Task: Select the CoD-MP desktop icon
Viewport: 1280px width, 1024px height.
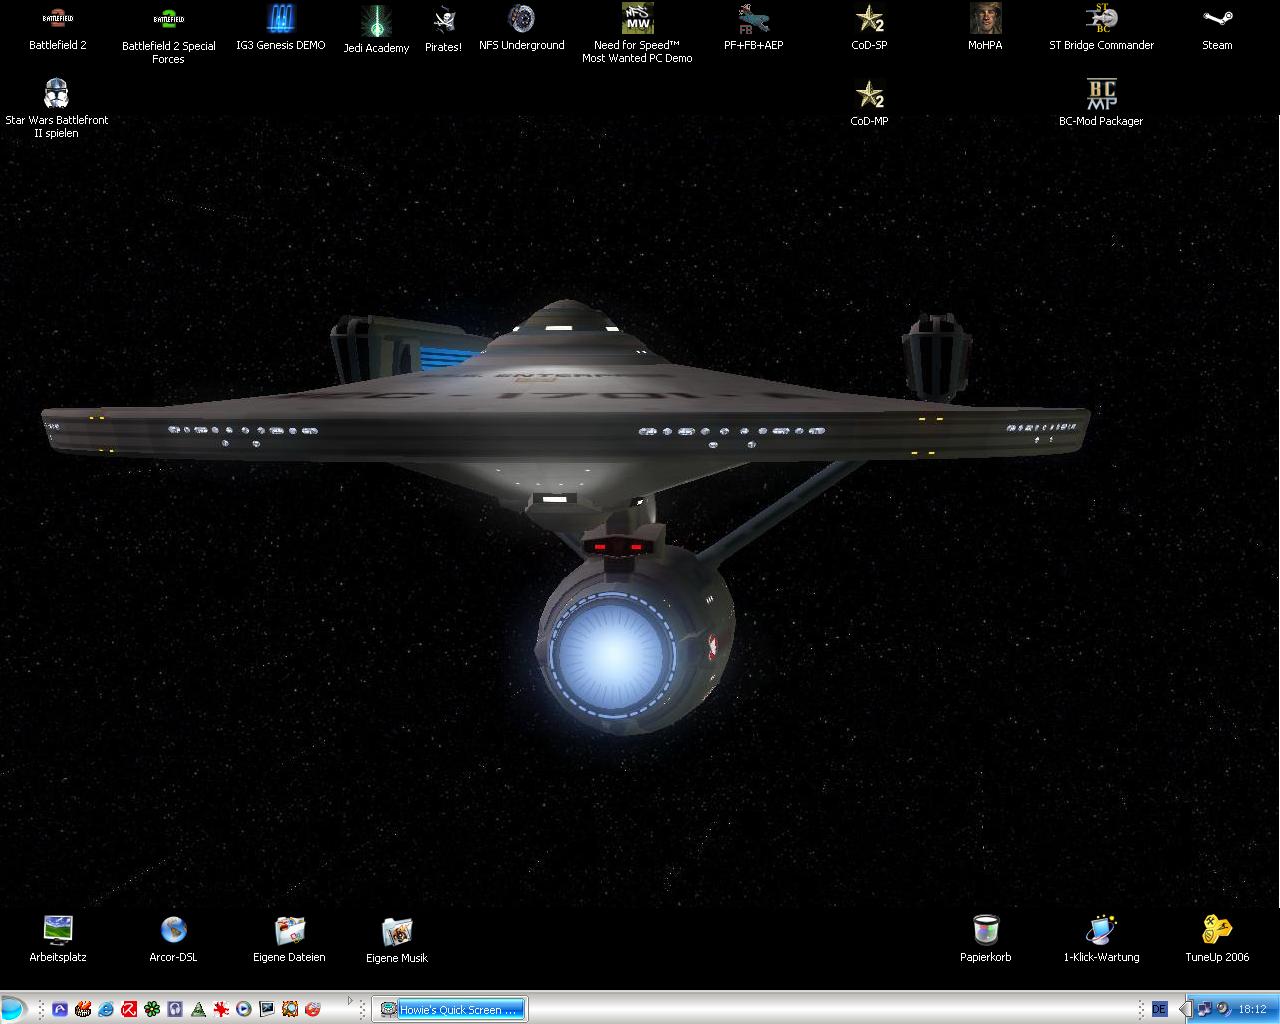Action: (x=869, y=104)
